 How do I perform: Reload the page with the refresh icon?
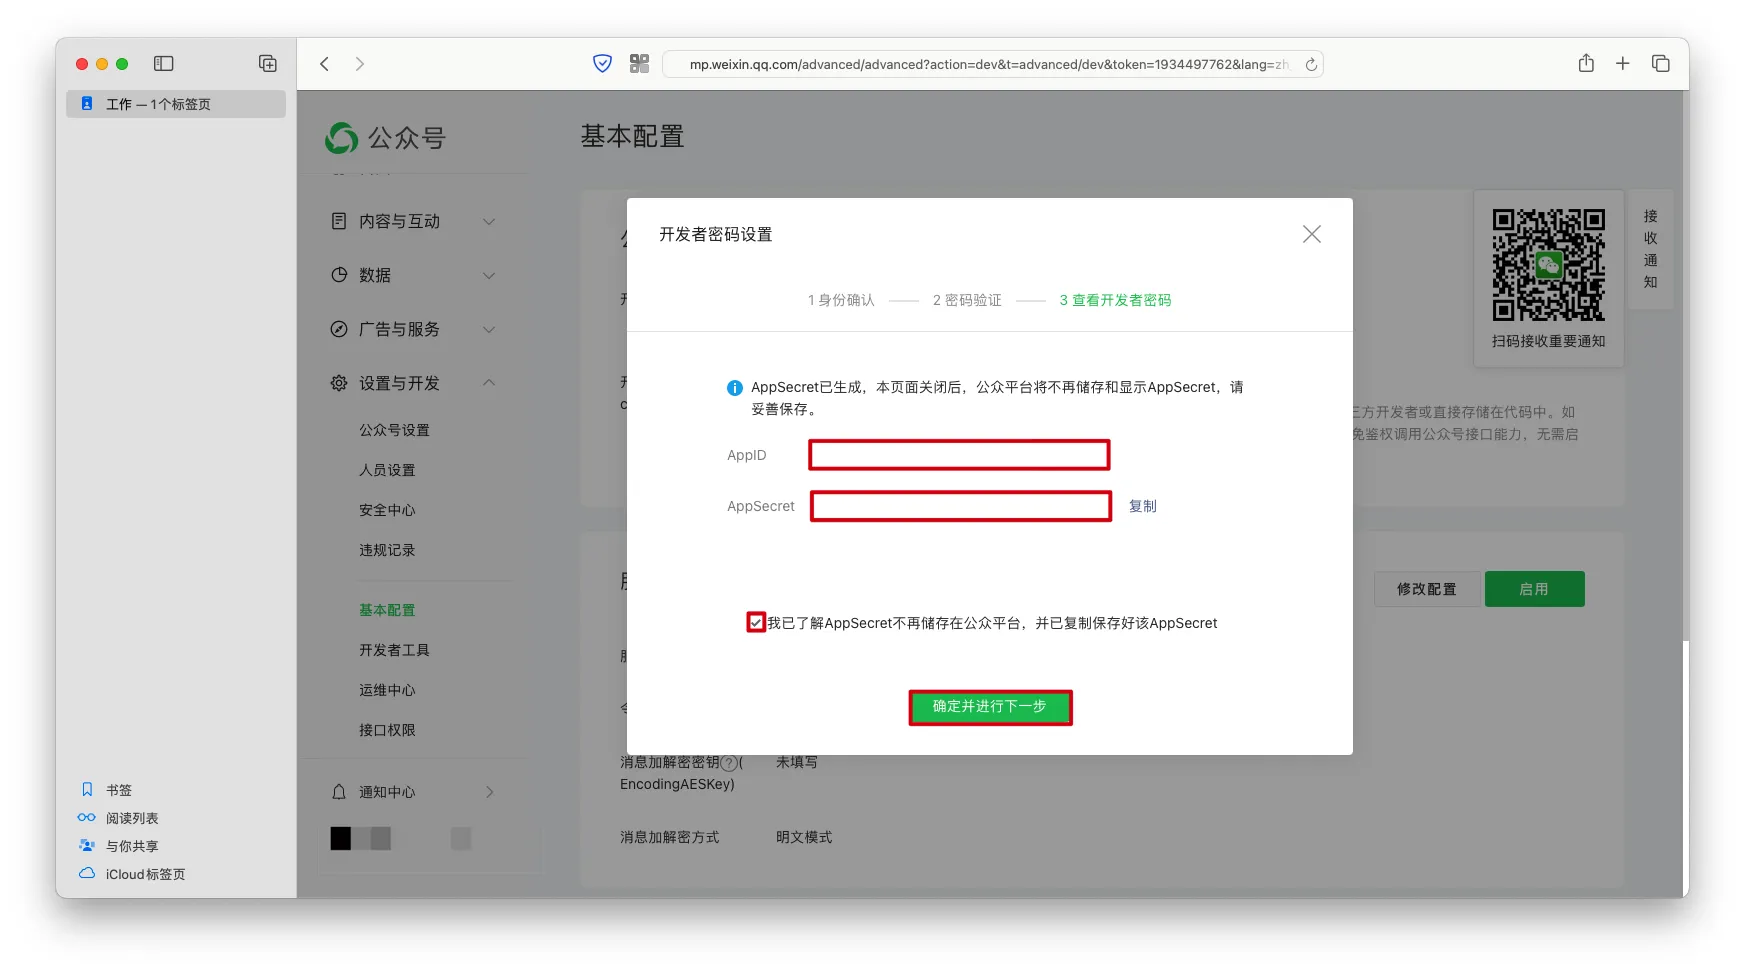pyautogui.click(x=1311, y=64)
